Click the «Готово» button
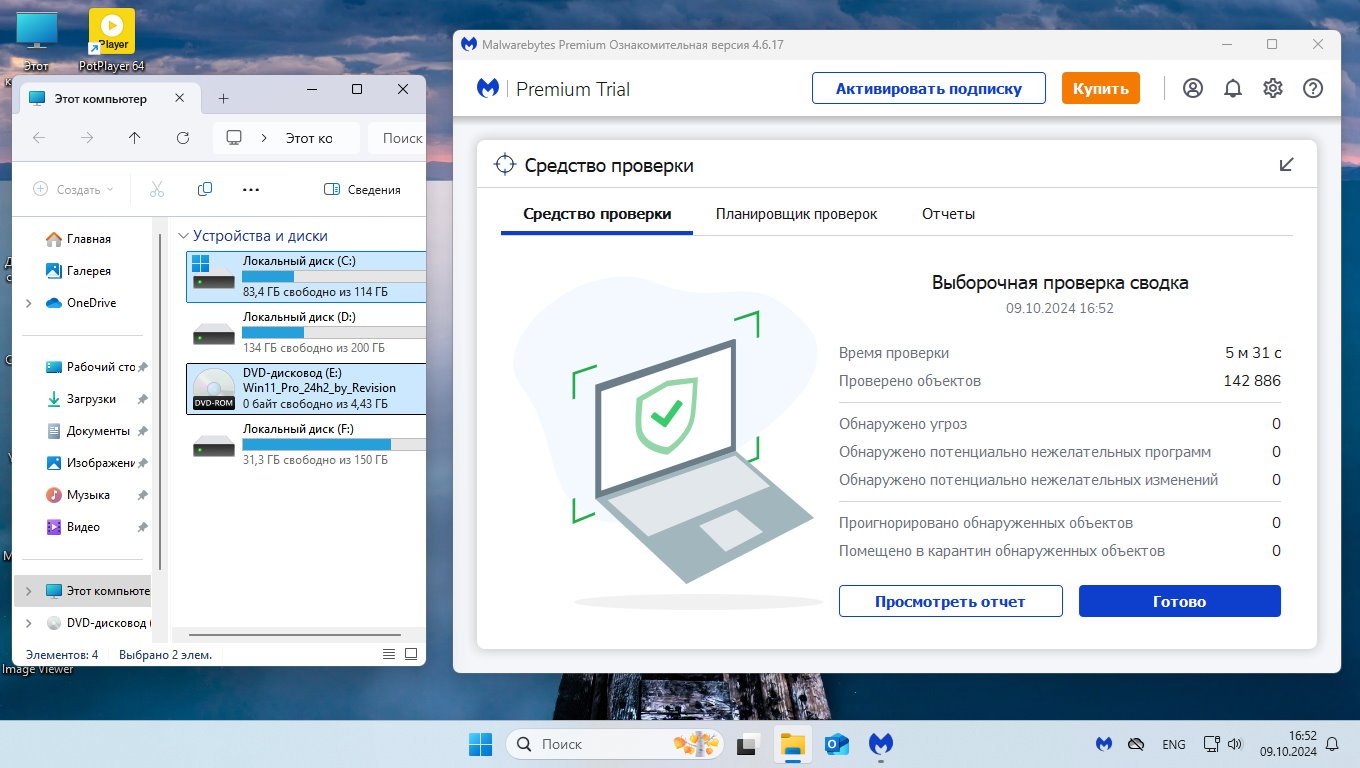Screen dimensions: 1360x768 pyautogui.click(x=1179, y=601)
